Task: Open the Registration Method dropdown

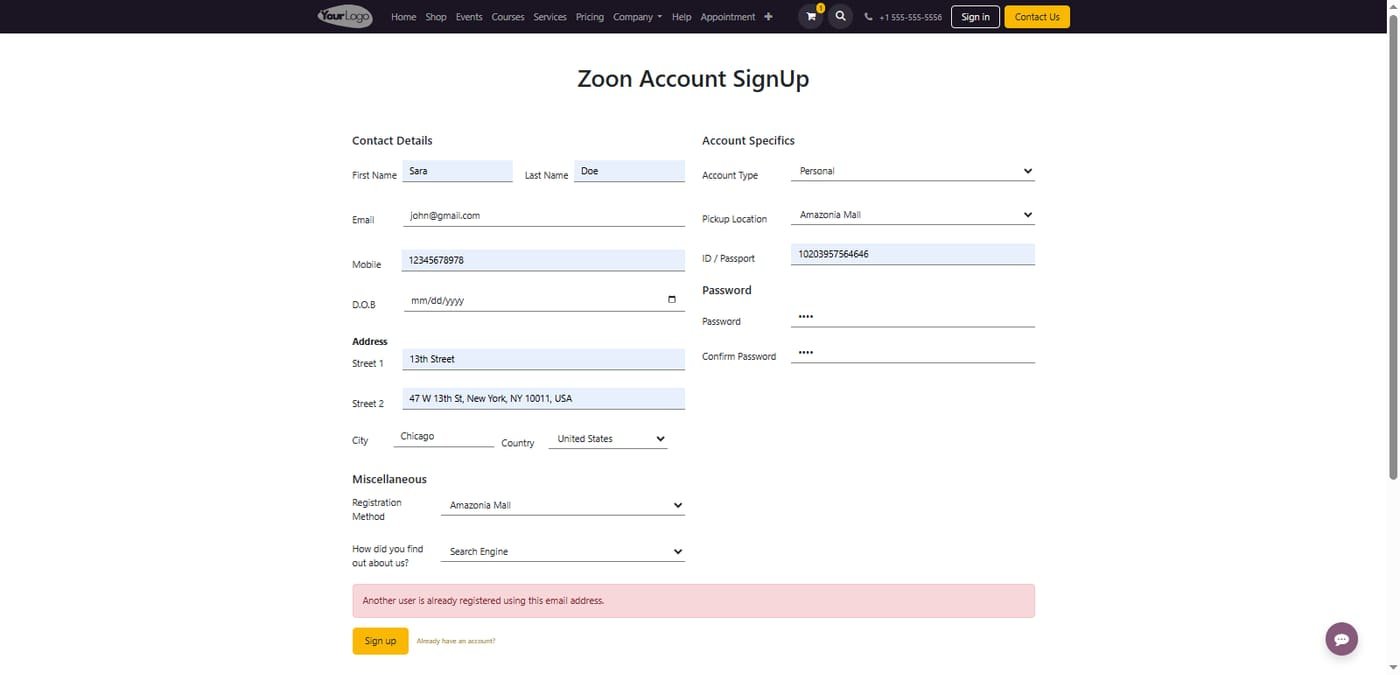Action: (x=563, y=505)
